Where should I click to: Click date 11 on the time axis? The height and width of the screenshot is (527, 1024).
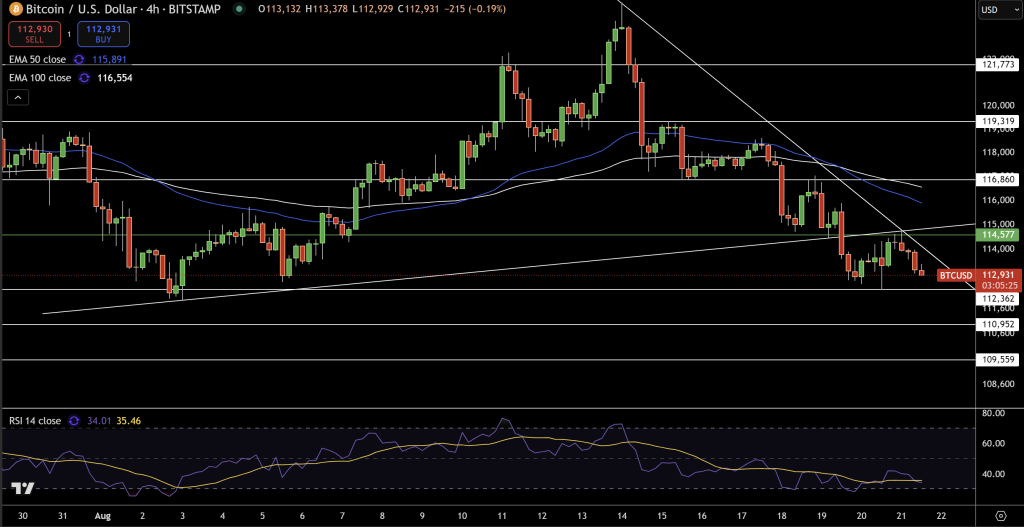(500, 515)
